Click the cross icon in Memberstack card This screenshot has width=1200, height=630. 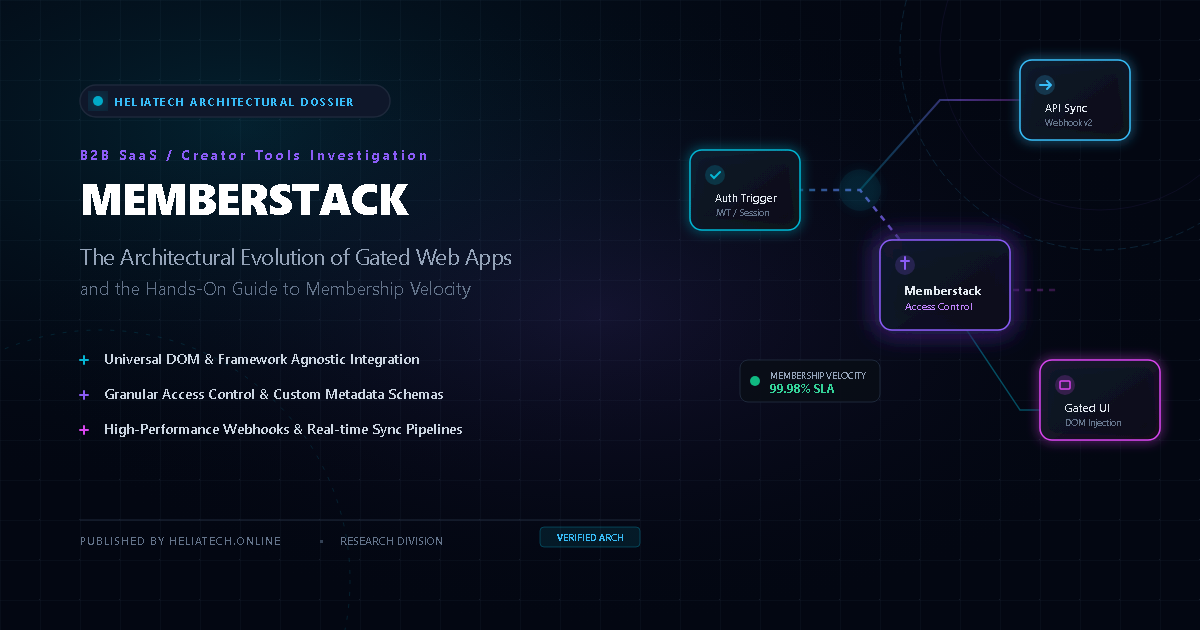pos(905,264)
